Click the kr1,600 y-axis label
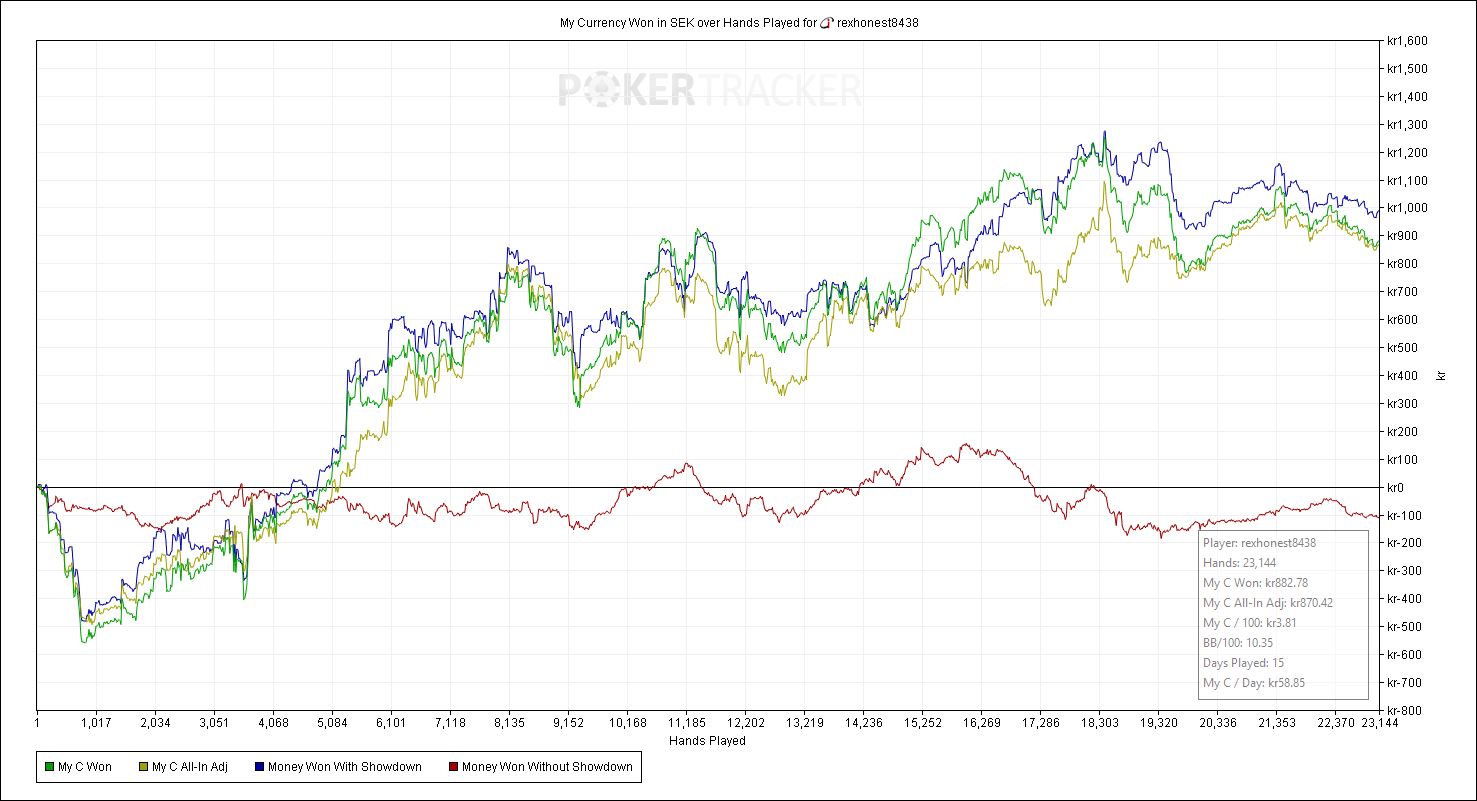 click(x=1406, y=41)
